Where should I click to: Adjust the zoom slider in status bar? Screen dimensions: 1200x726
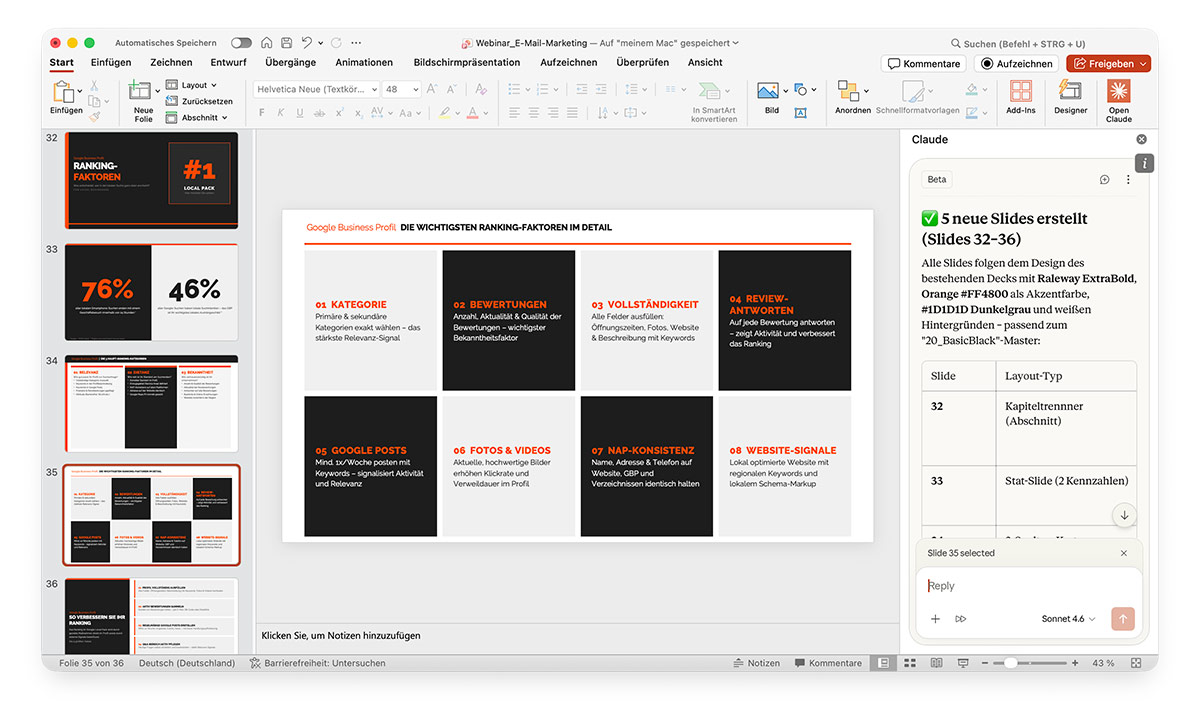1012,663
